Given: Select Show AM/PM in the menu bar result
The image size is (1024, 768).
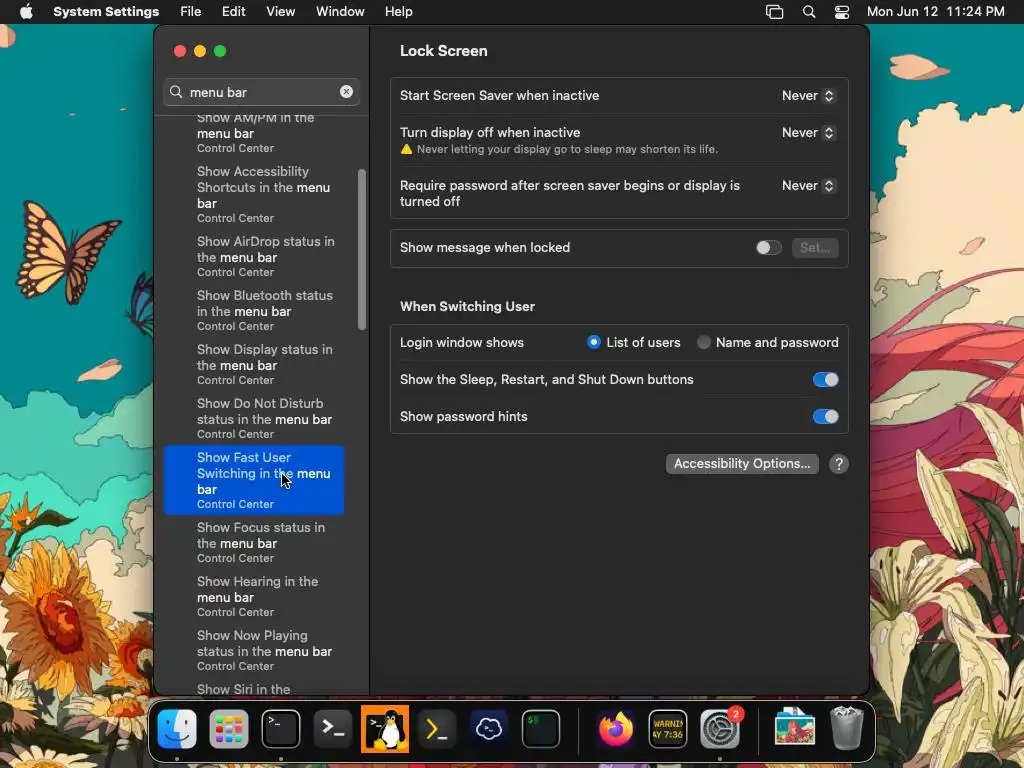Looking at the screenshot, I should [255, 135].
